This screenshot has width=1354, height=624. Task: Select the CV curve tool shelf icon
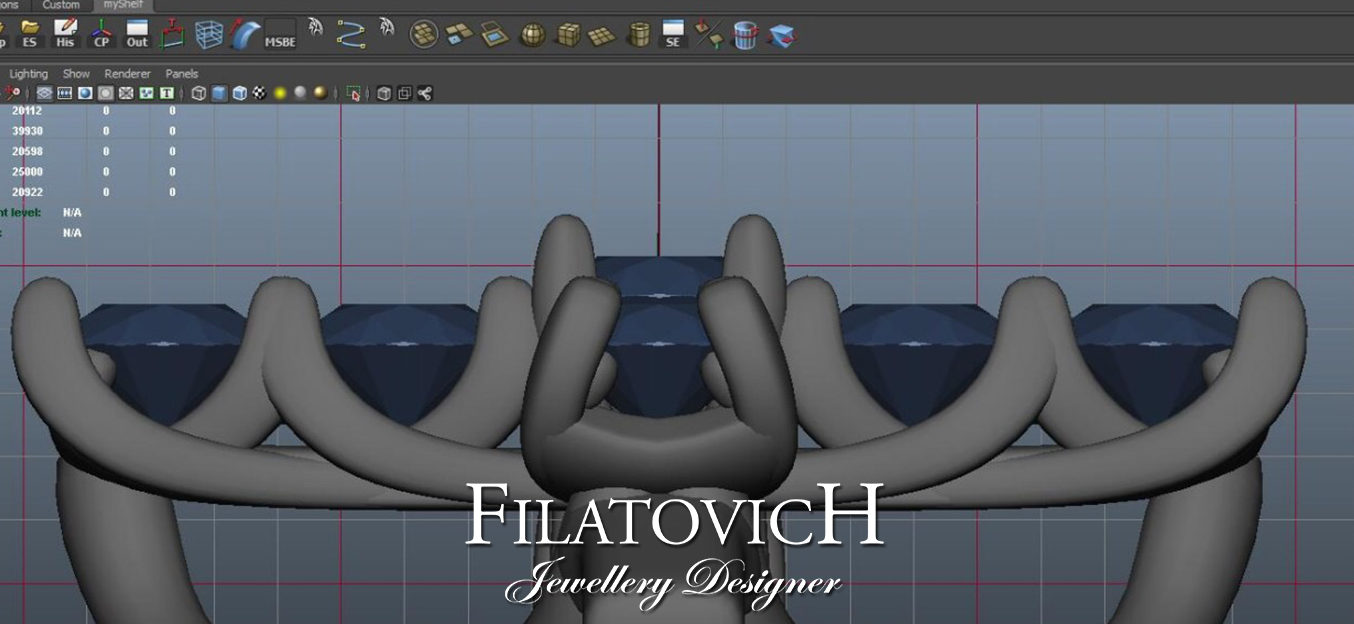point(351,34)
